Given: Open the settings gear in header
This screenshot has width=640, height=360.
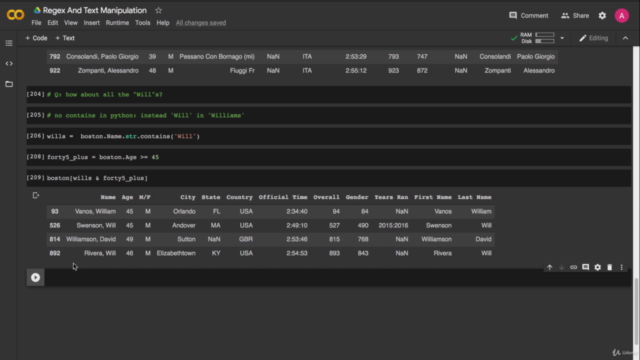Looking at the screenshot, I should point(602,16).
